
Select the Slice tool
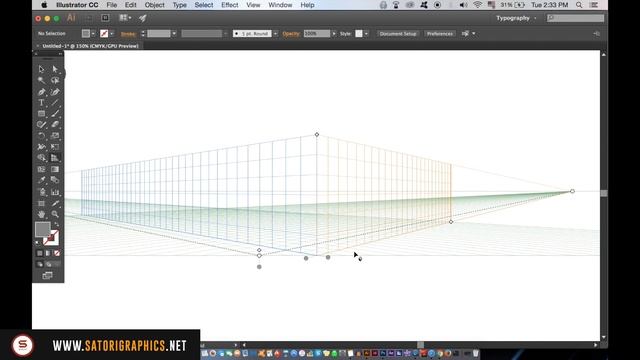pos(55,203)
